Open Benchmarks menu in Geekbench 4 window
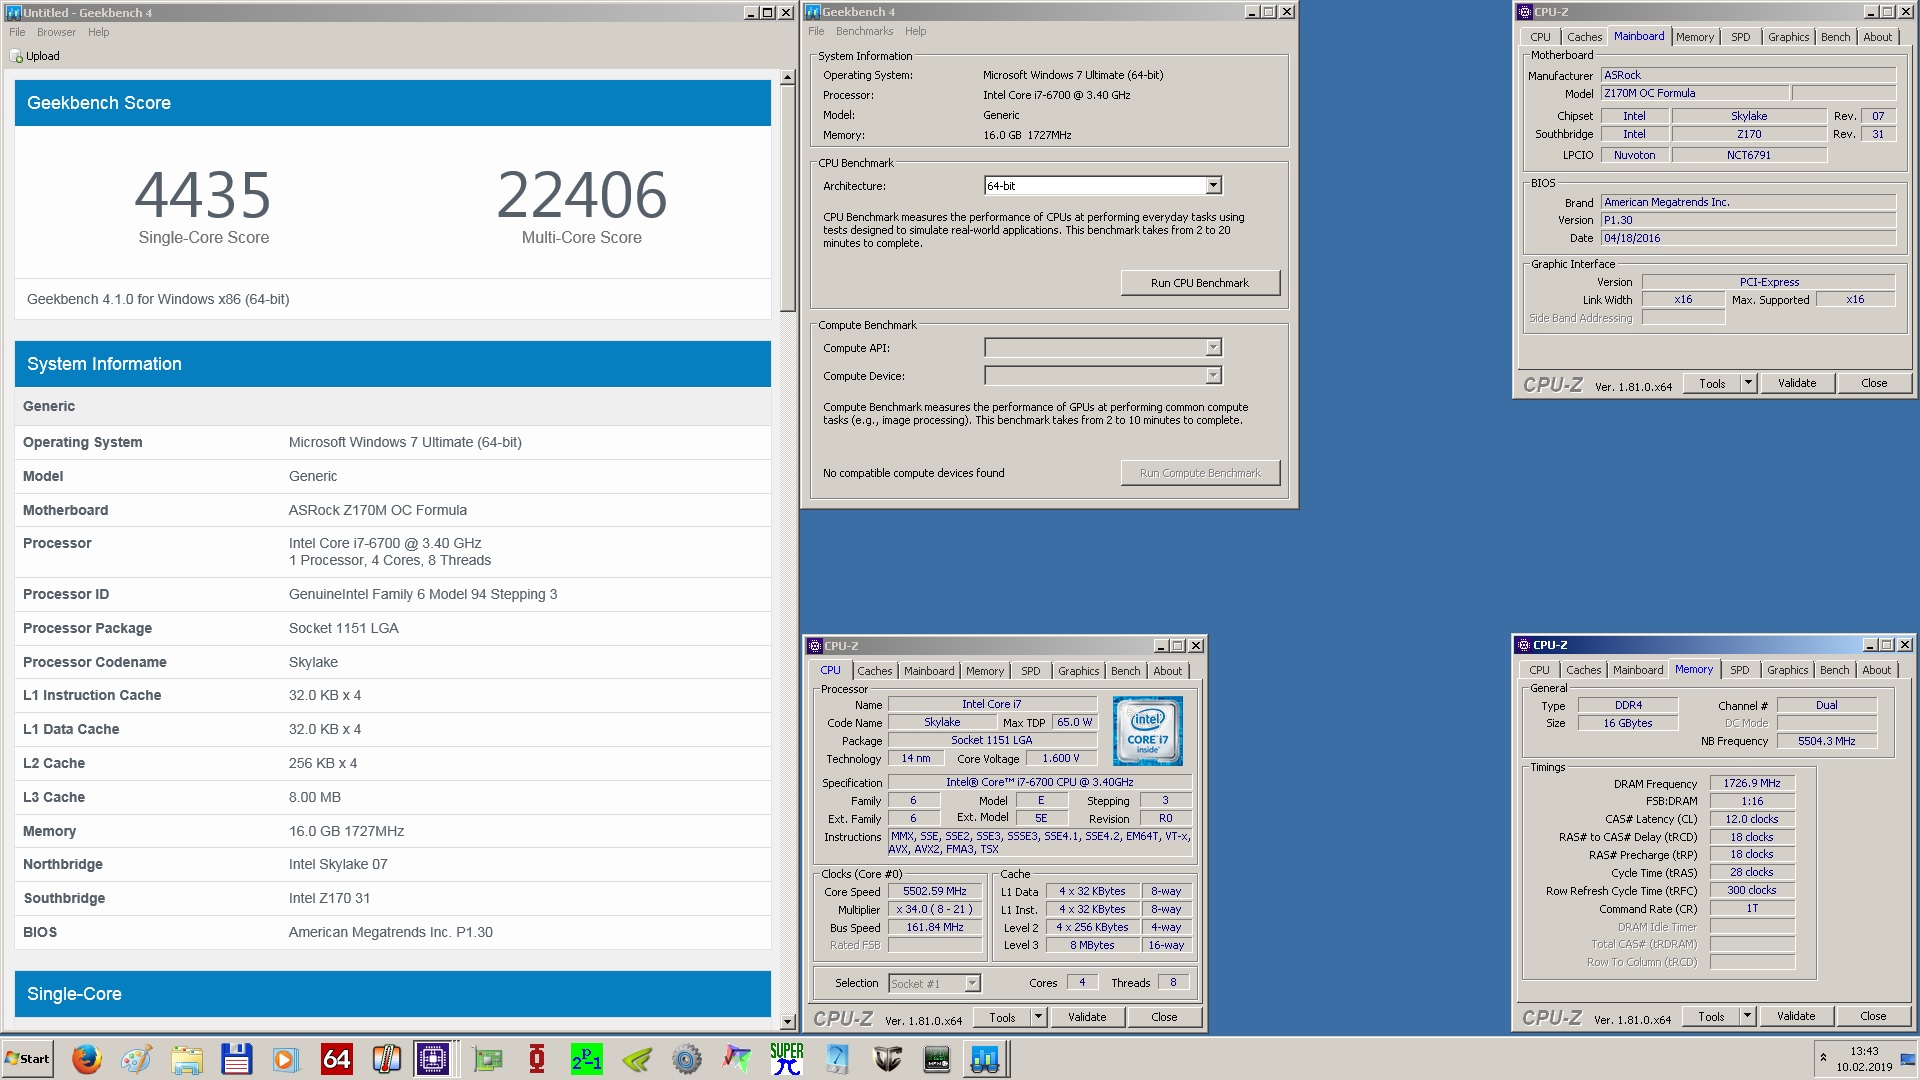Image resolution: width=1920 pixels, height=1080 pixels. coord(864,31)
